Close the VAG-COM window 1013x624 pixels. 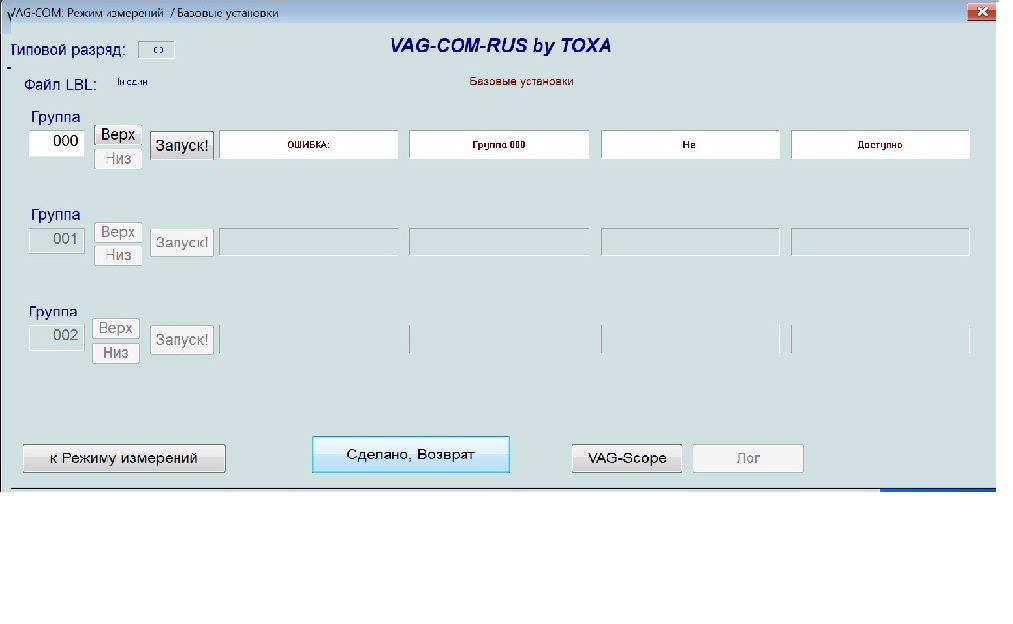[x=981, y=12]
